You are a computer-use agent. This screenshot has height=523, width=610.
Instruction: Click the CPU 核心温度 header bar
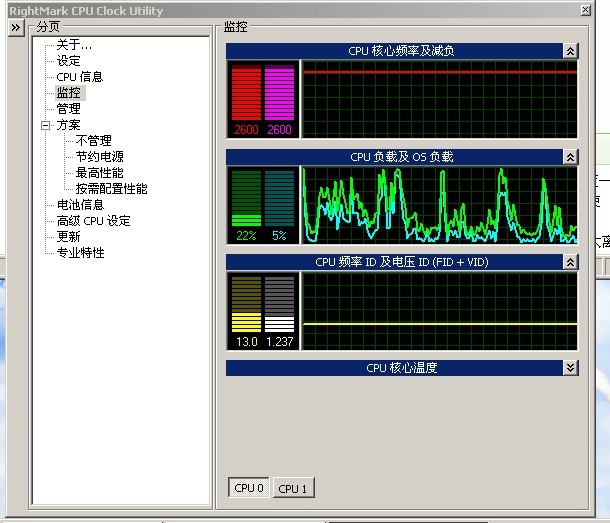coord(394,368)
